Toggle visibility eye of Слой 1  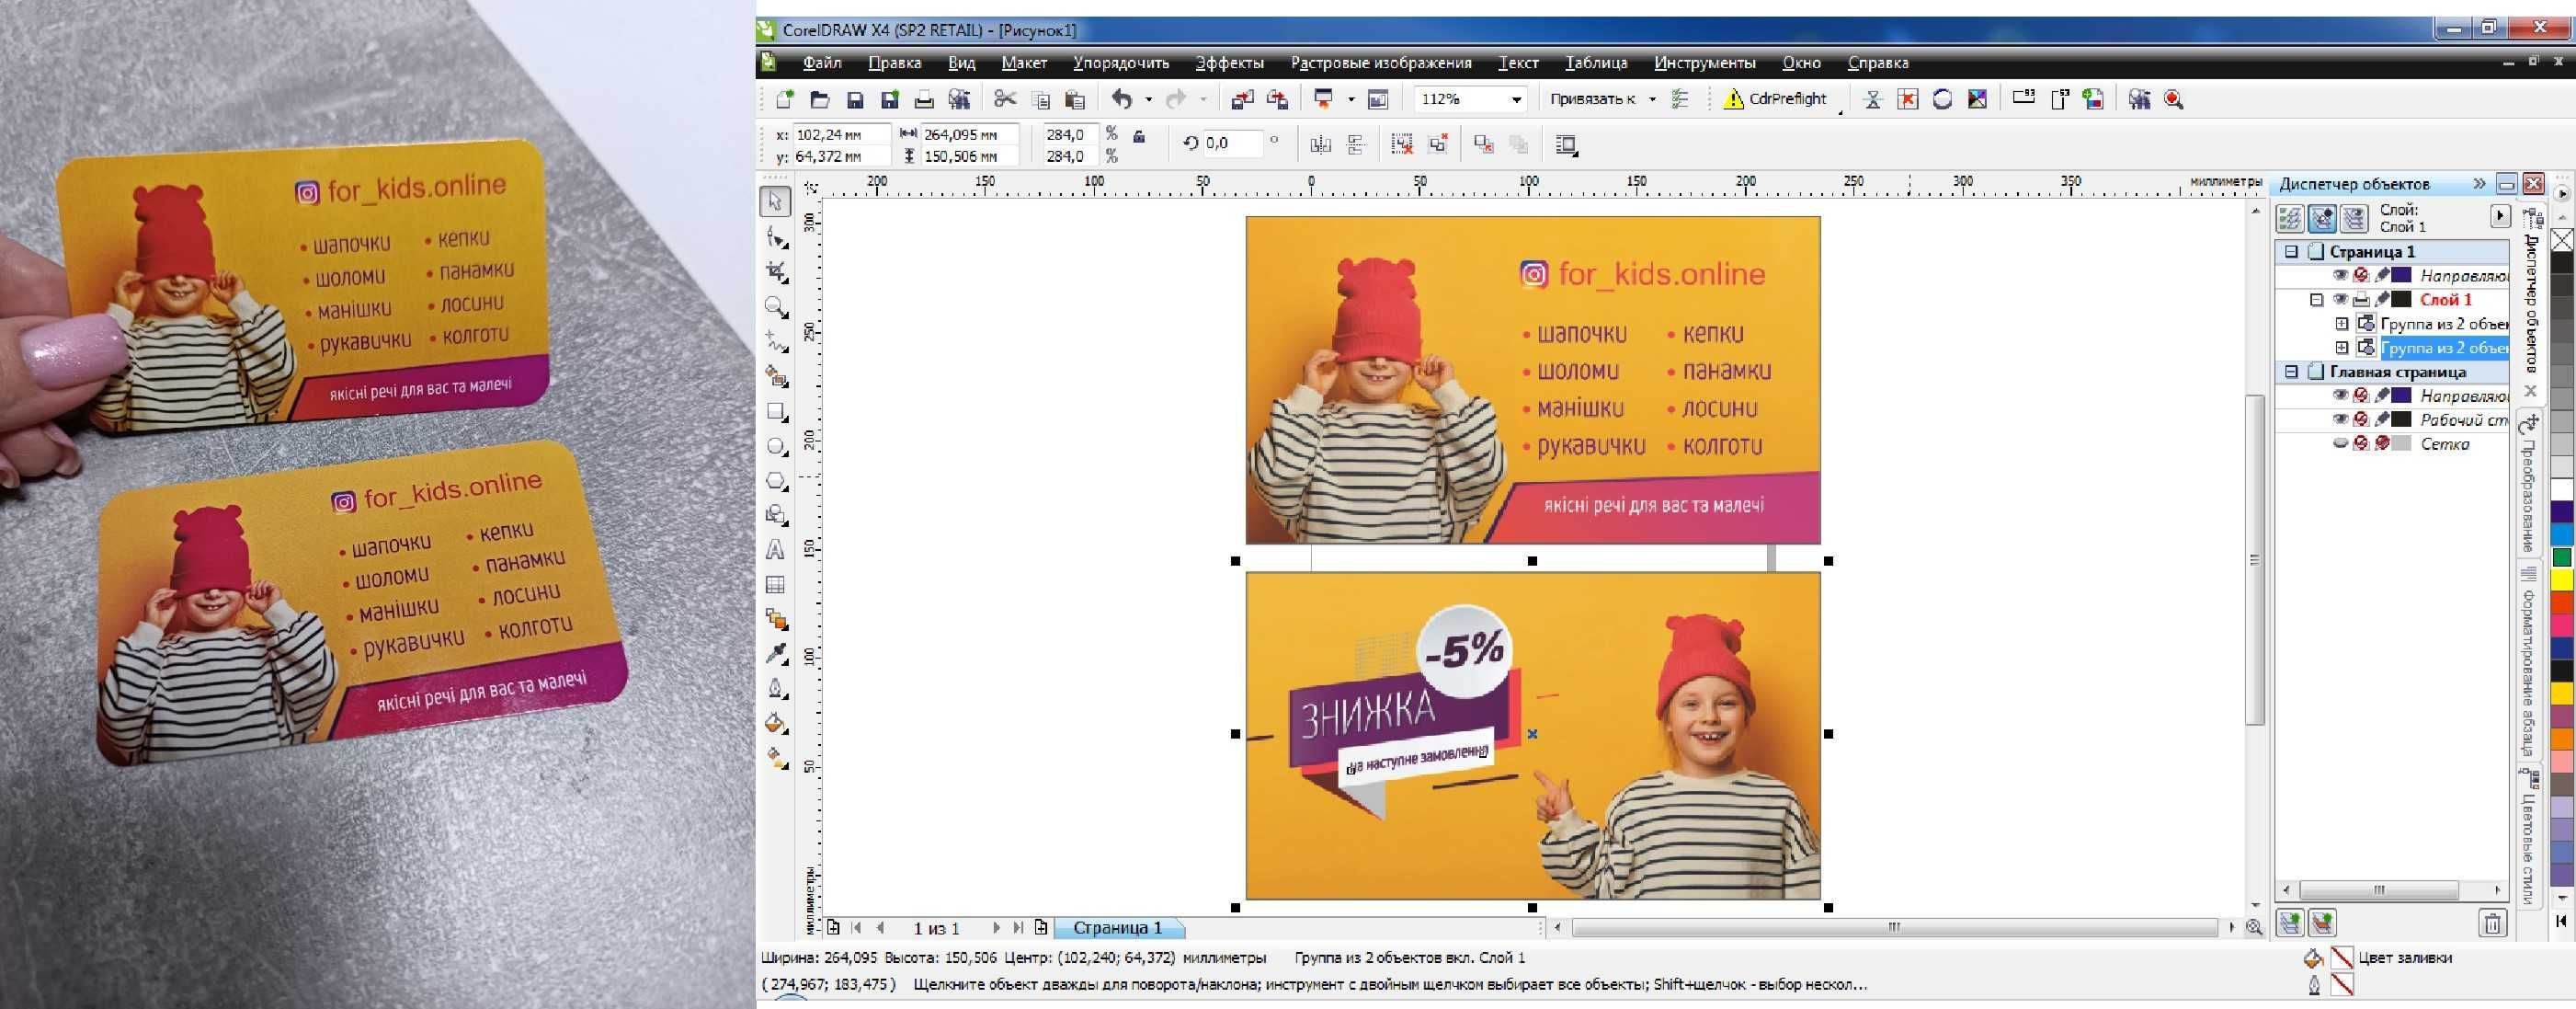[2340, 299]
